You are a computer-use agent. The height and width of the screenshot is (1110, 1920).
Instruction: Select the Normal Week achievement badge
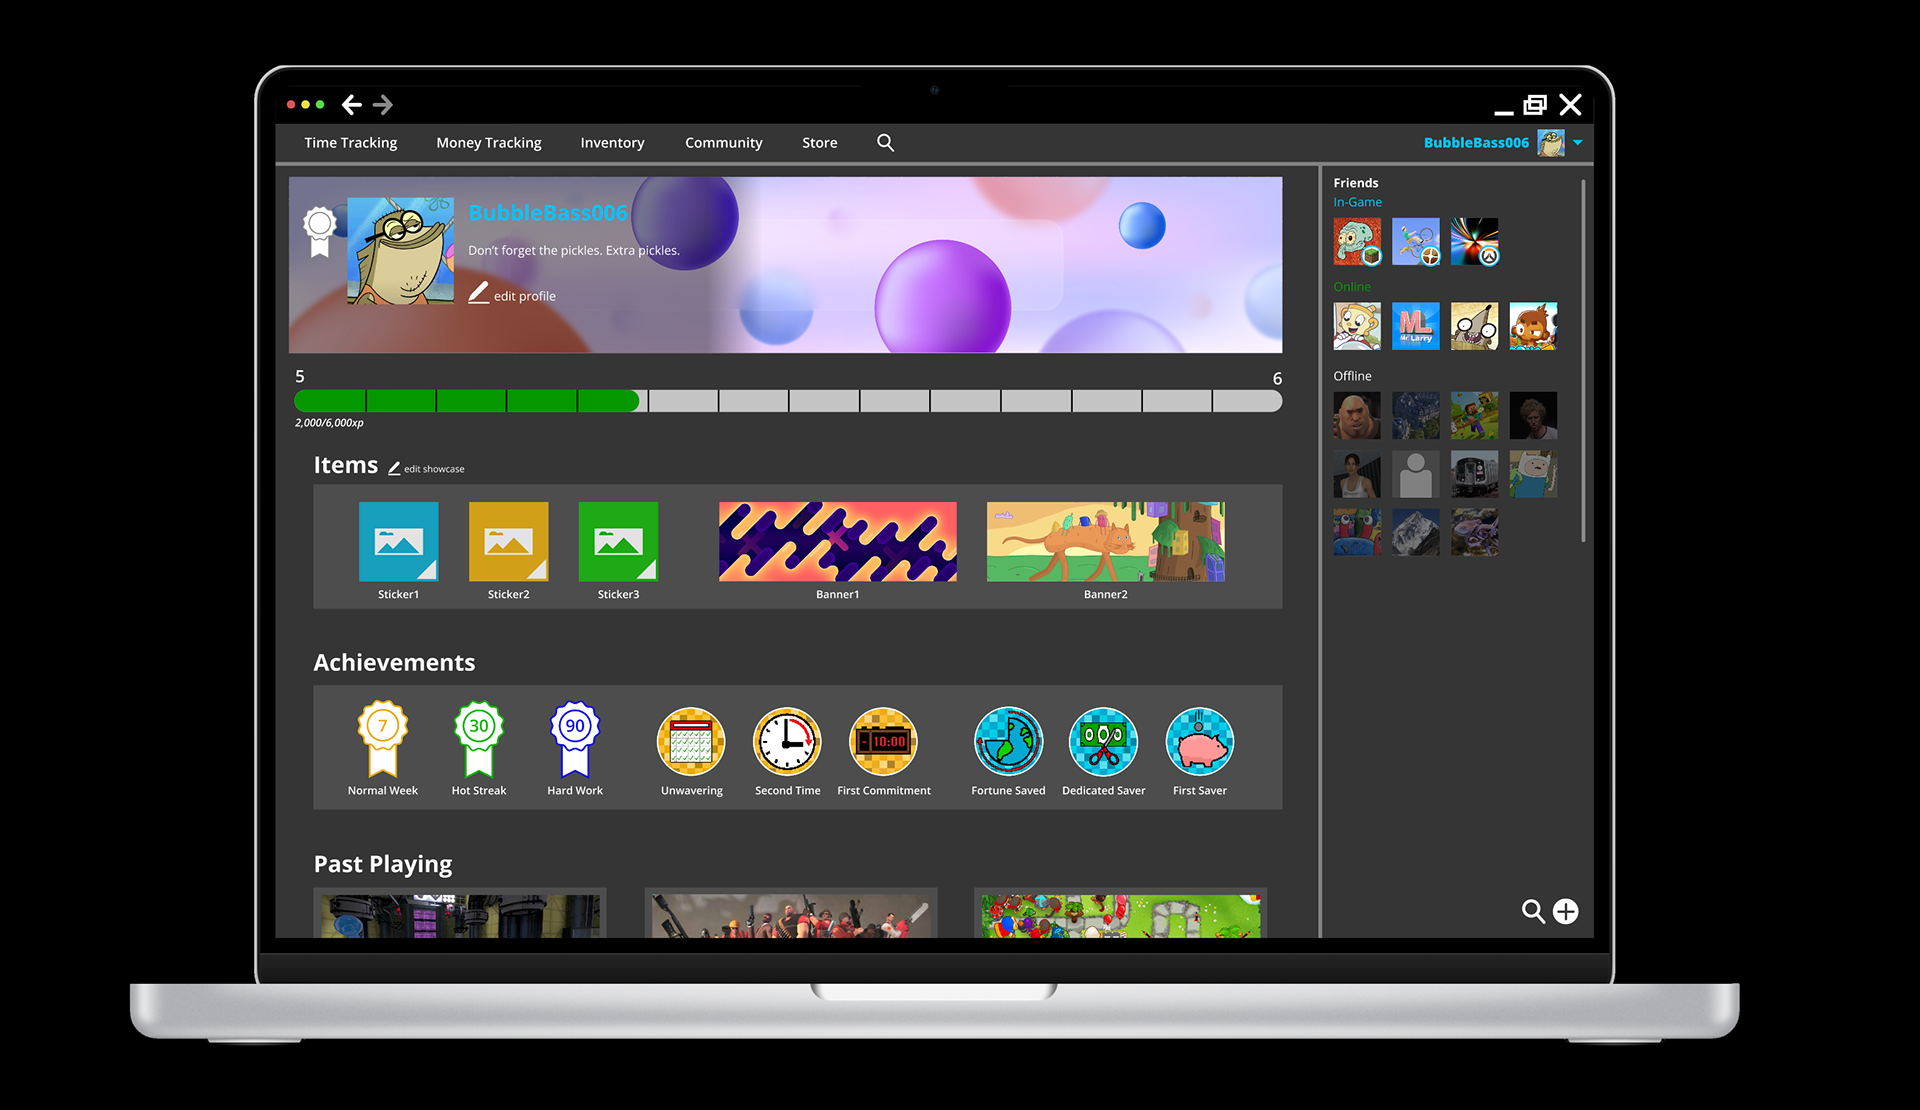[x=383, y=739]
